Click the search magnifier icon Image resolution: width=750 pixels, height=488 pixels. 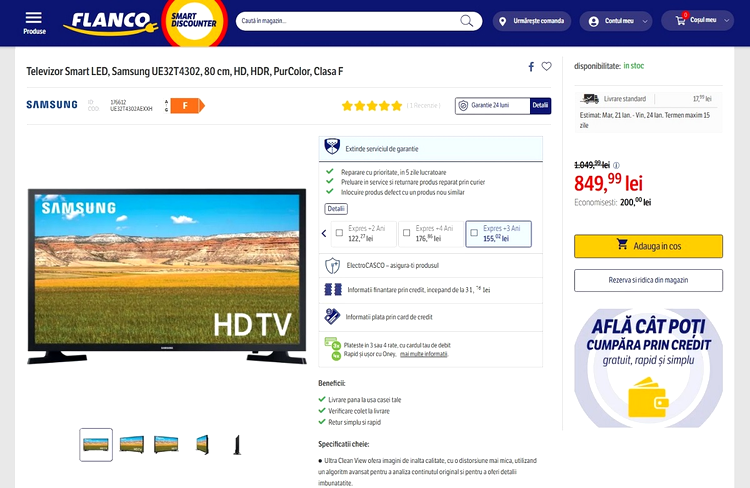pyautogui.click(x=466, y=21)
